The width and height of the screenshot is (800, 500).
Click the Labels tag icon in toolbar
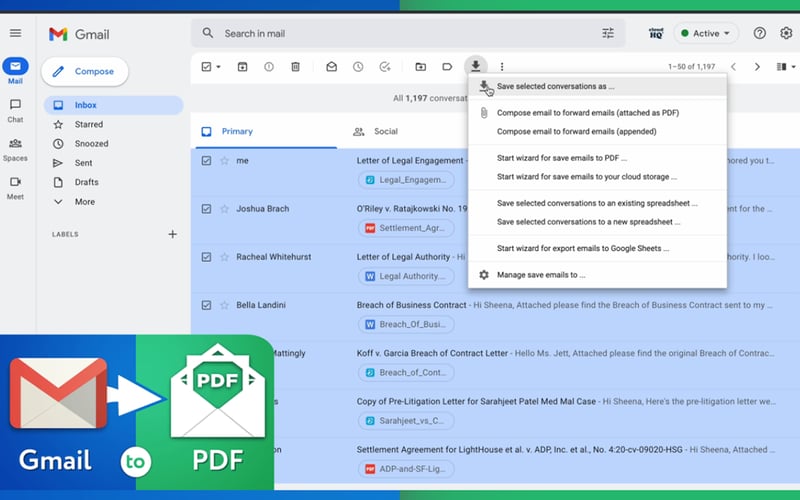[447, 67]
